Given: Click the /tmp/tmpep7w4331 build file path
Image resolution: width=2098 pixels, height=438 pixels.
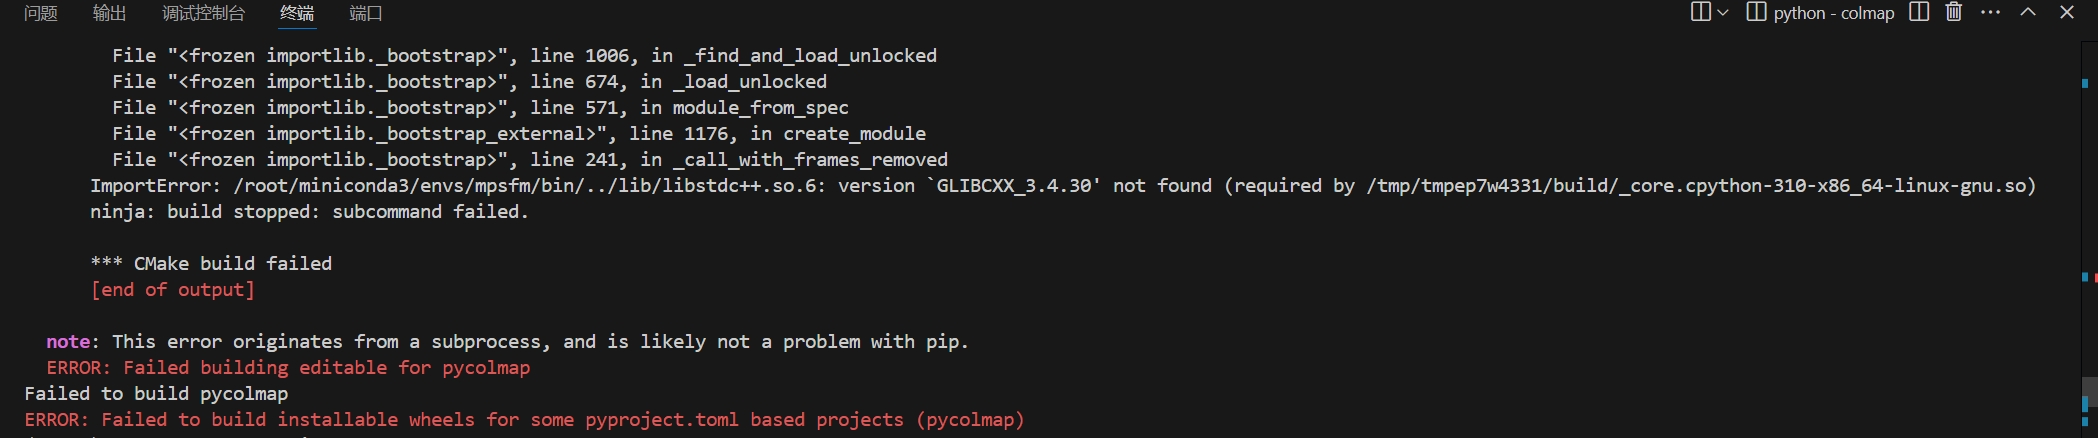Looking at the screenshot, I should [x=1698, y=186].
